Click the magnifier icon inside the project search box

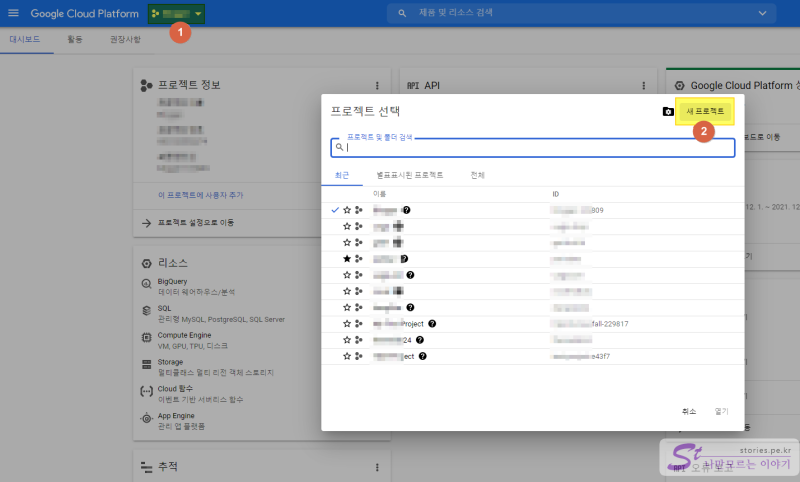click(339, 147)
